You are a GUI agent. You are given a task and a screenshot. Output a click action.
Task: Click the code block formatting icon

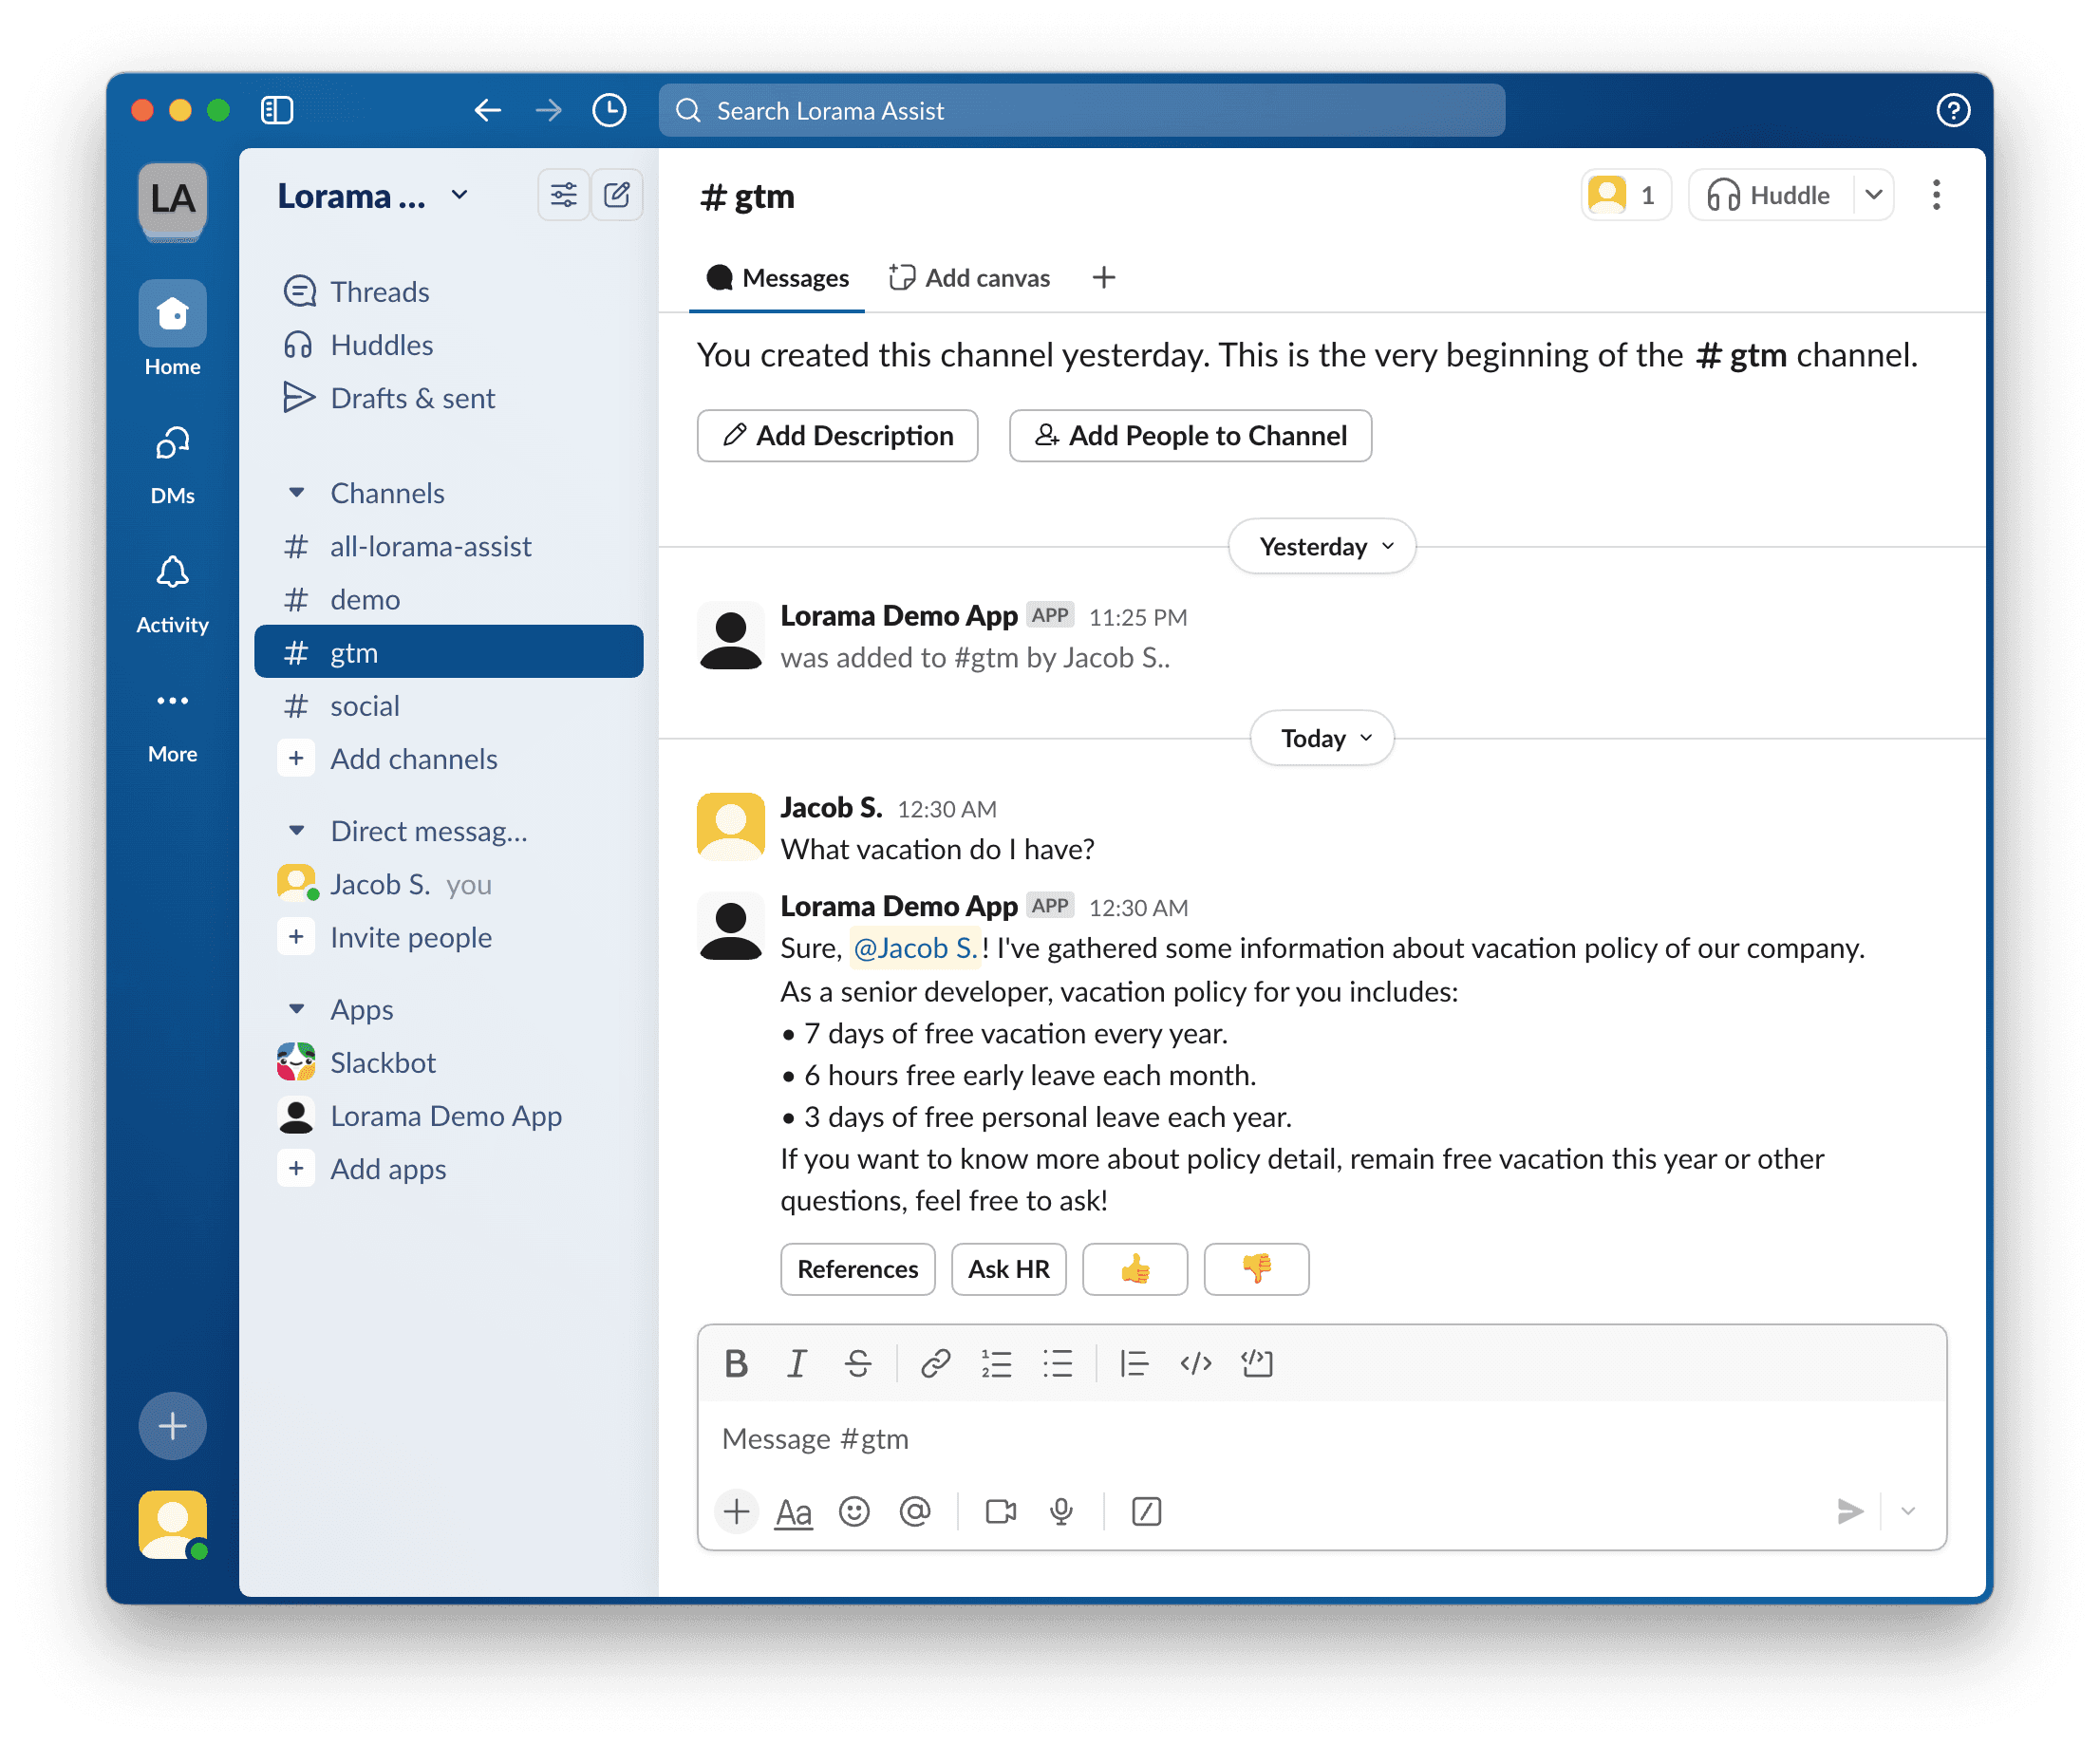(1256, 1363)
